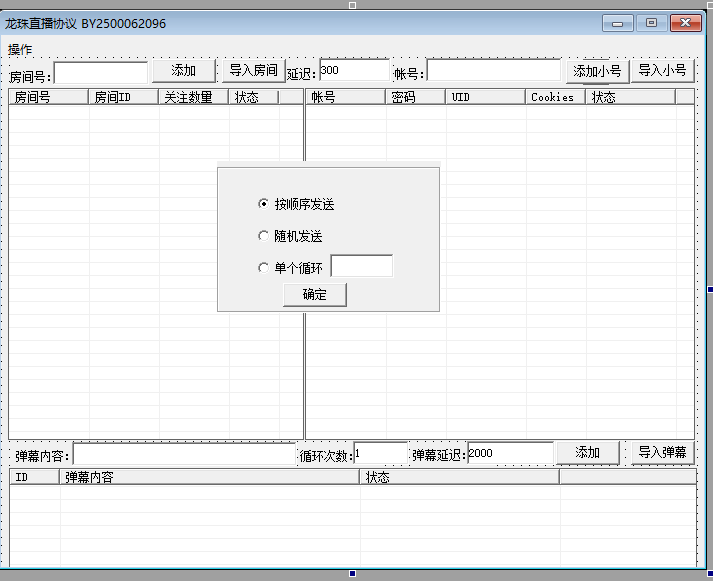
Task: Click into the 延迟 field showing 300
Action: [353, 71]
